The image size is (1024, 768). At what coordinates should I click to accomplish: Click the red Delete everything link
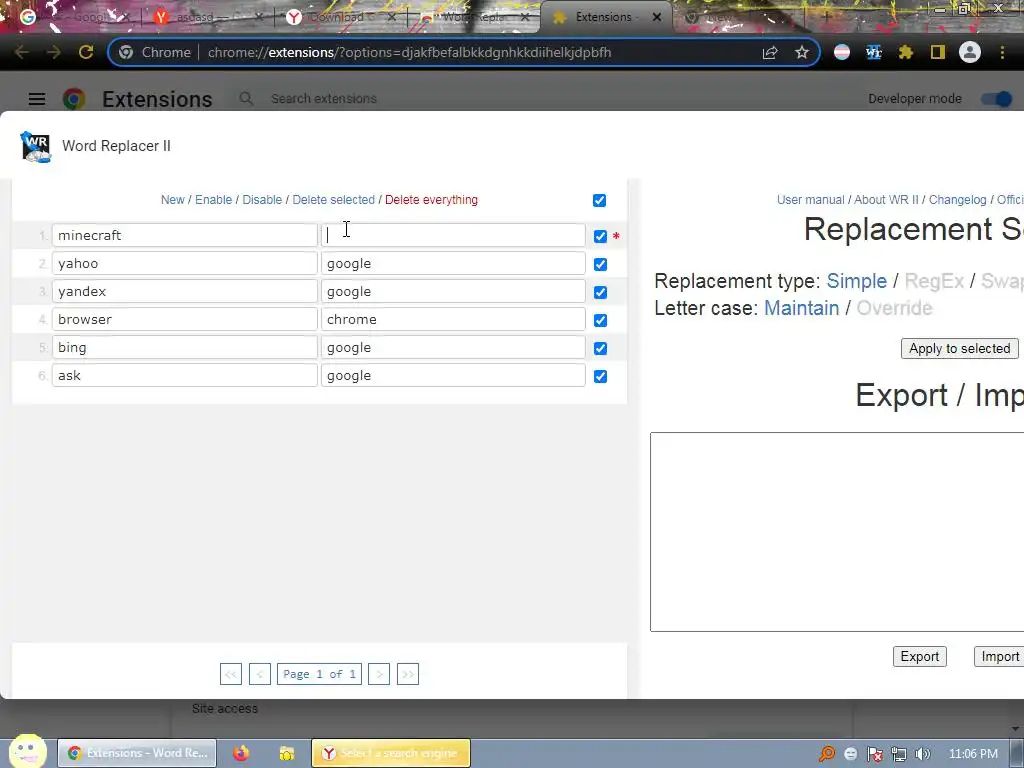coord(431,200)
